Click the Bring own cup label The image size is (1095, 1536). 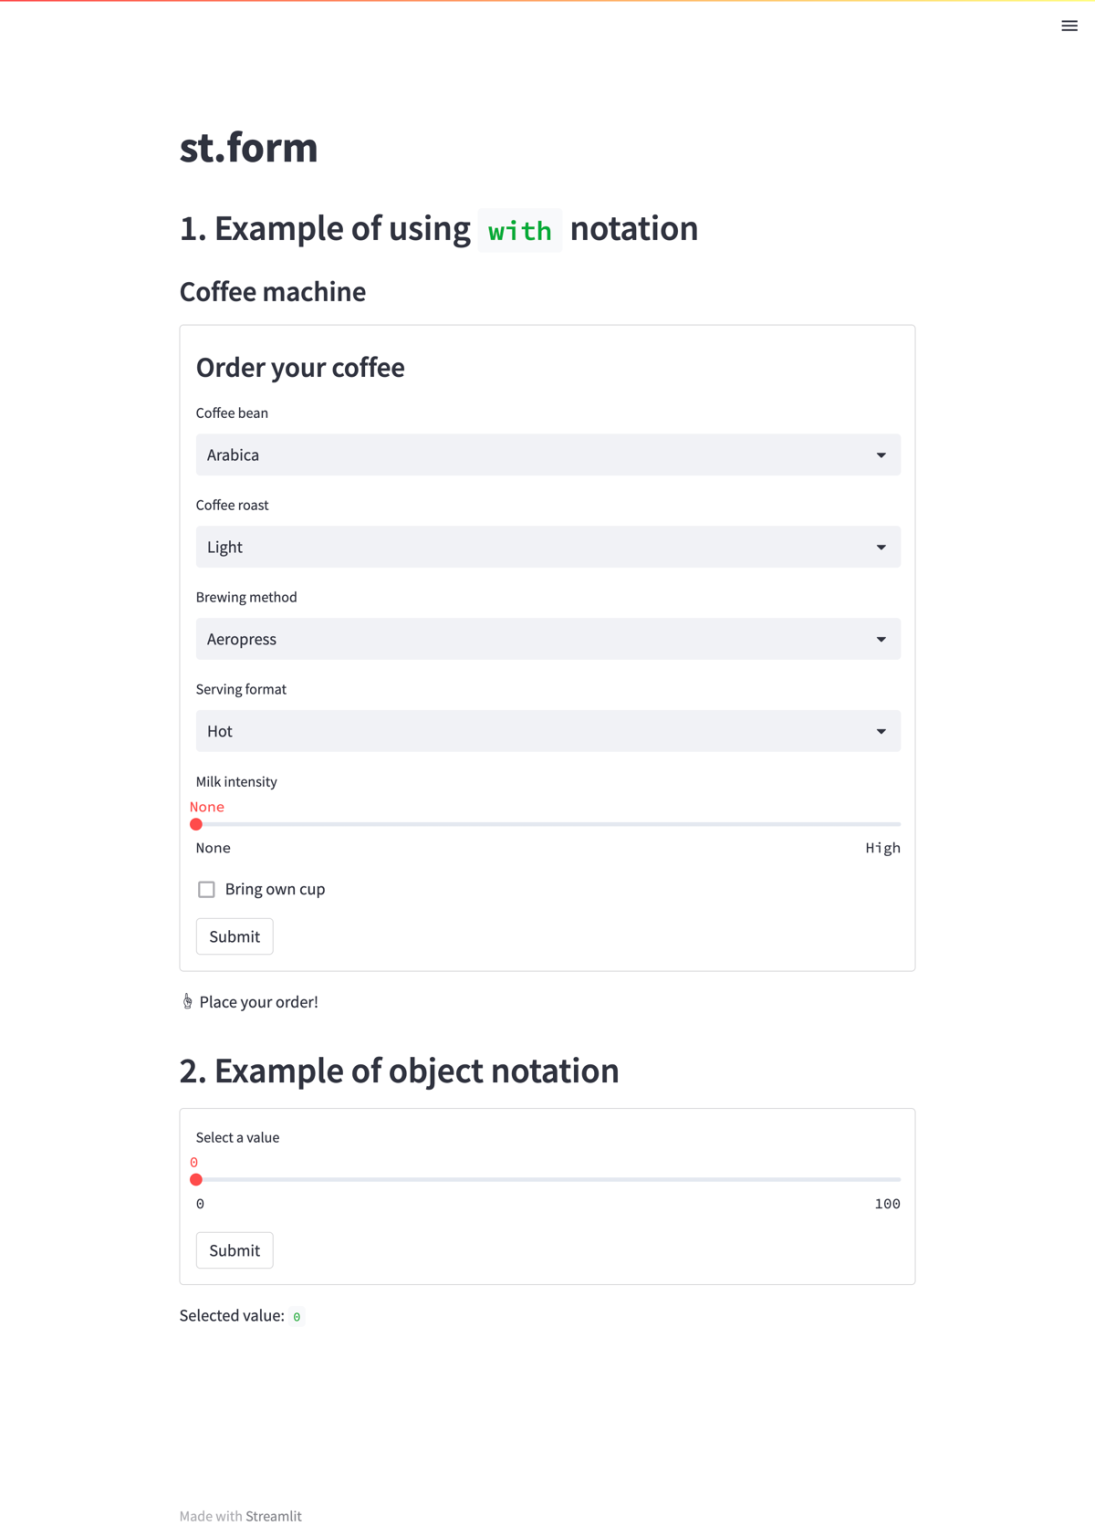coord(275,889)
